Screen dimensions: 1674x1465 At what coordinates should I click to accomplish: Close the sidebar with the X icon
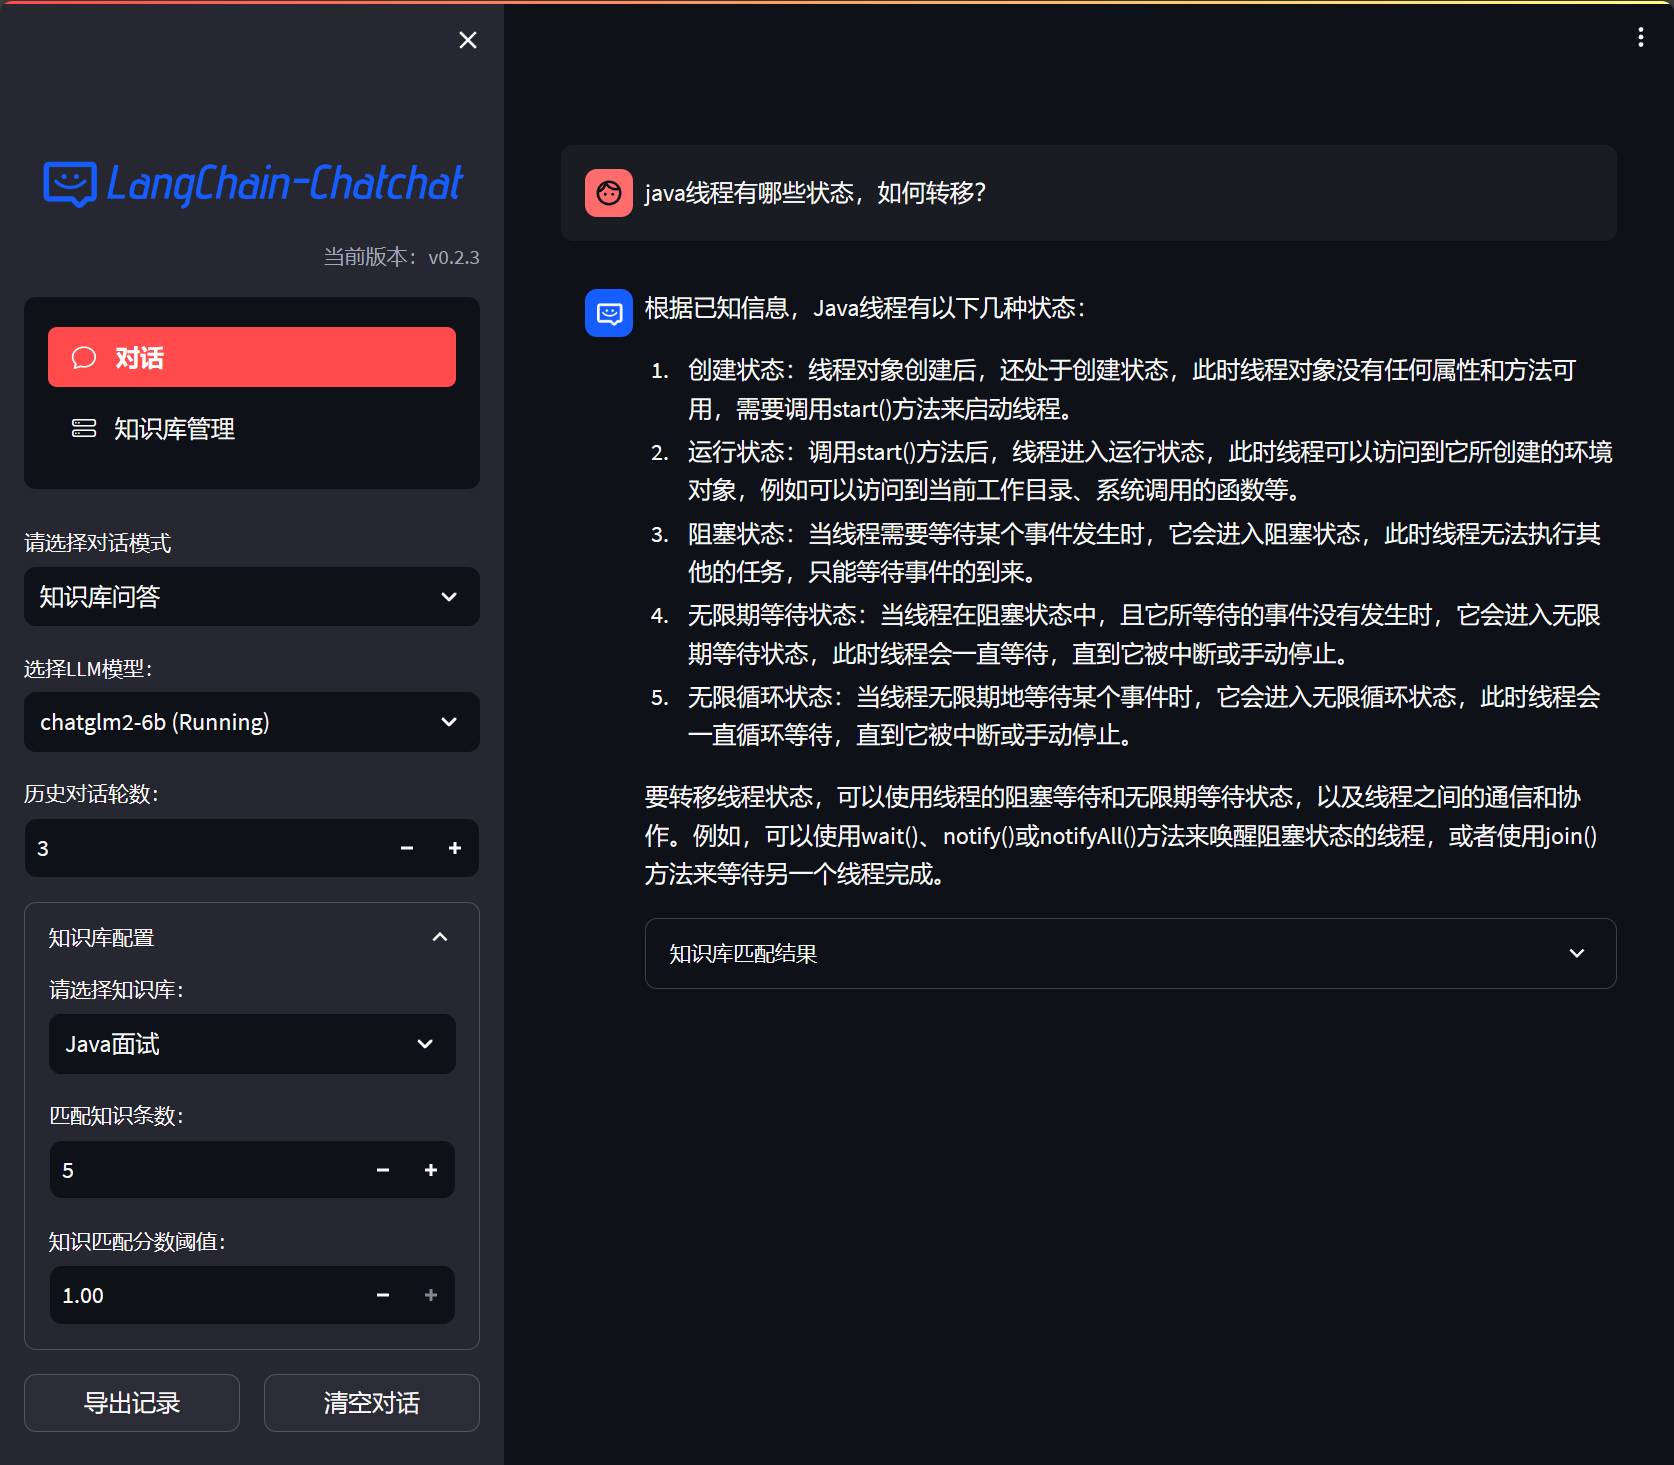pyautogui.click(x=467, y=40)
